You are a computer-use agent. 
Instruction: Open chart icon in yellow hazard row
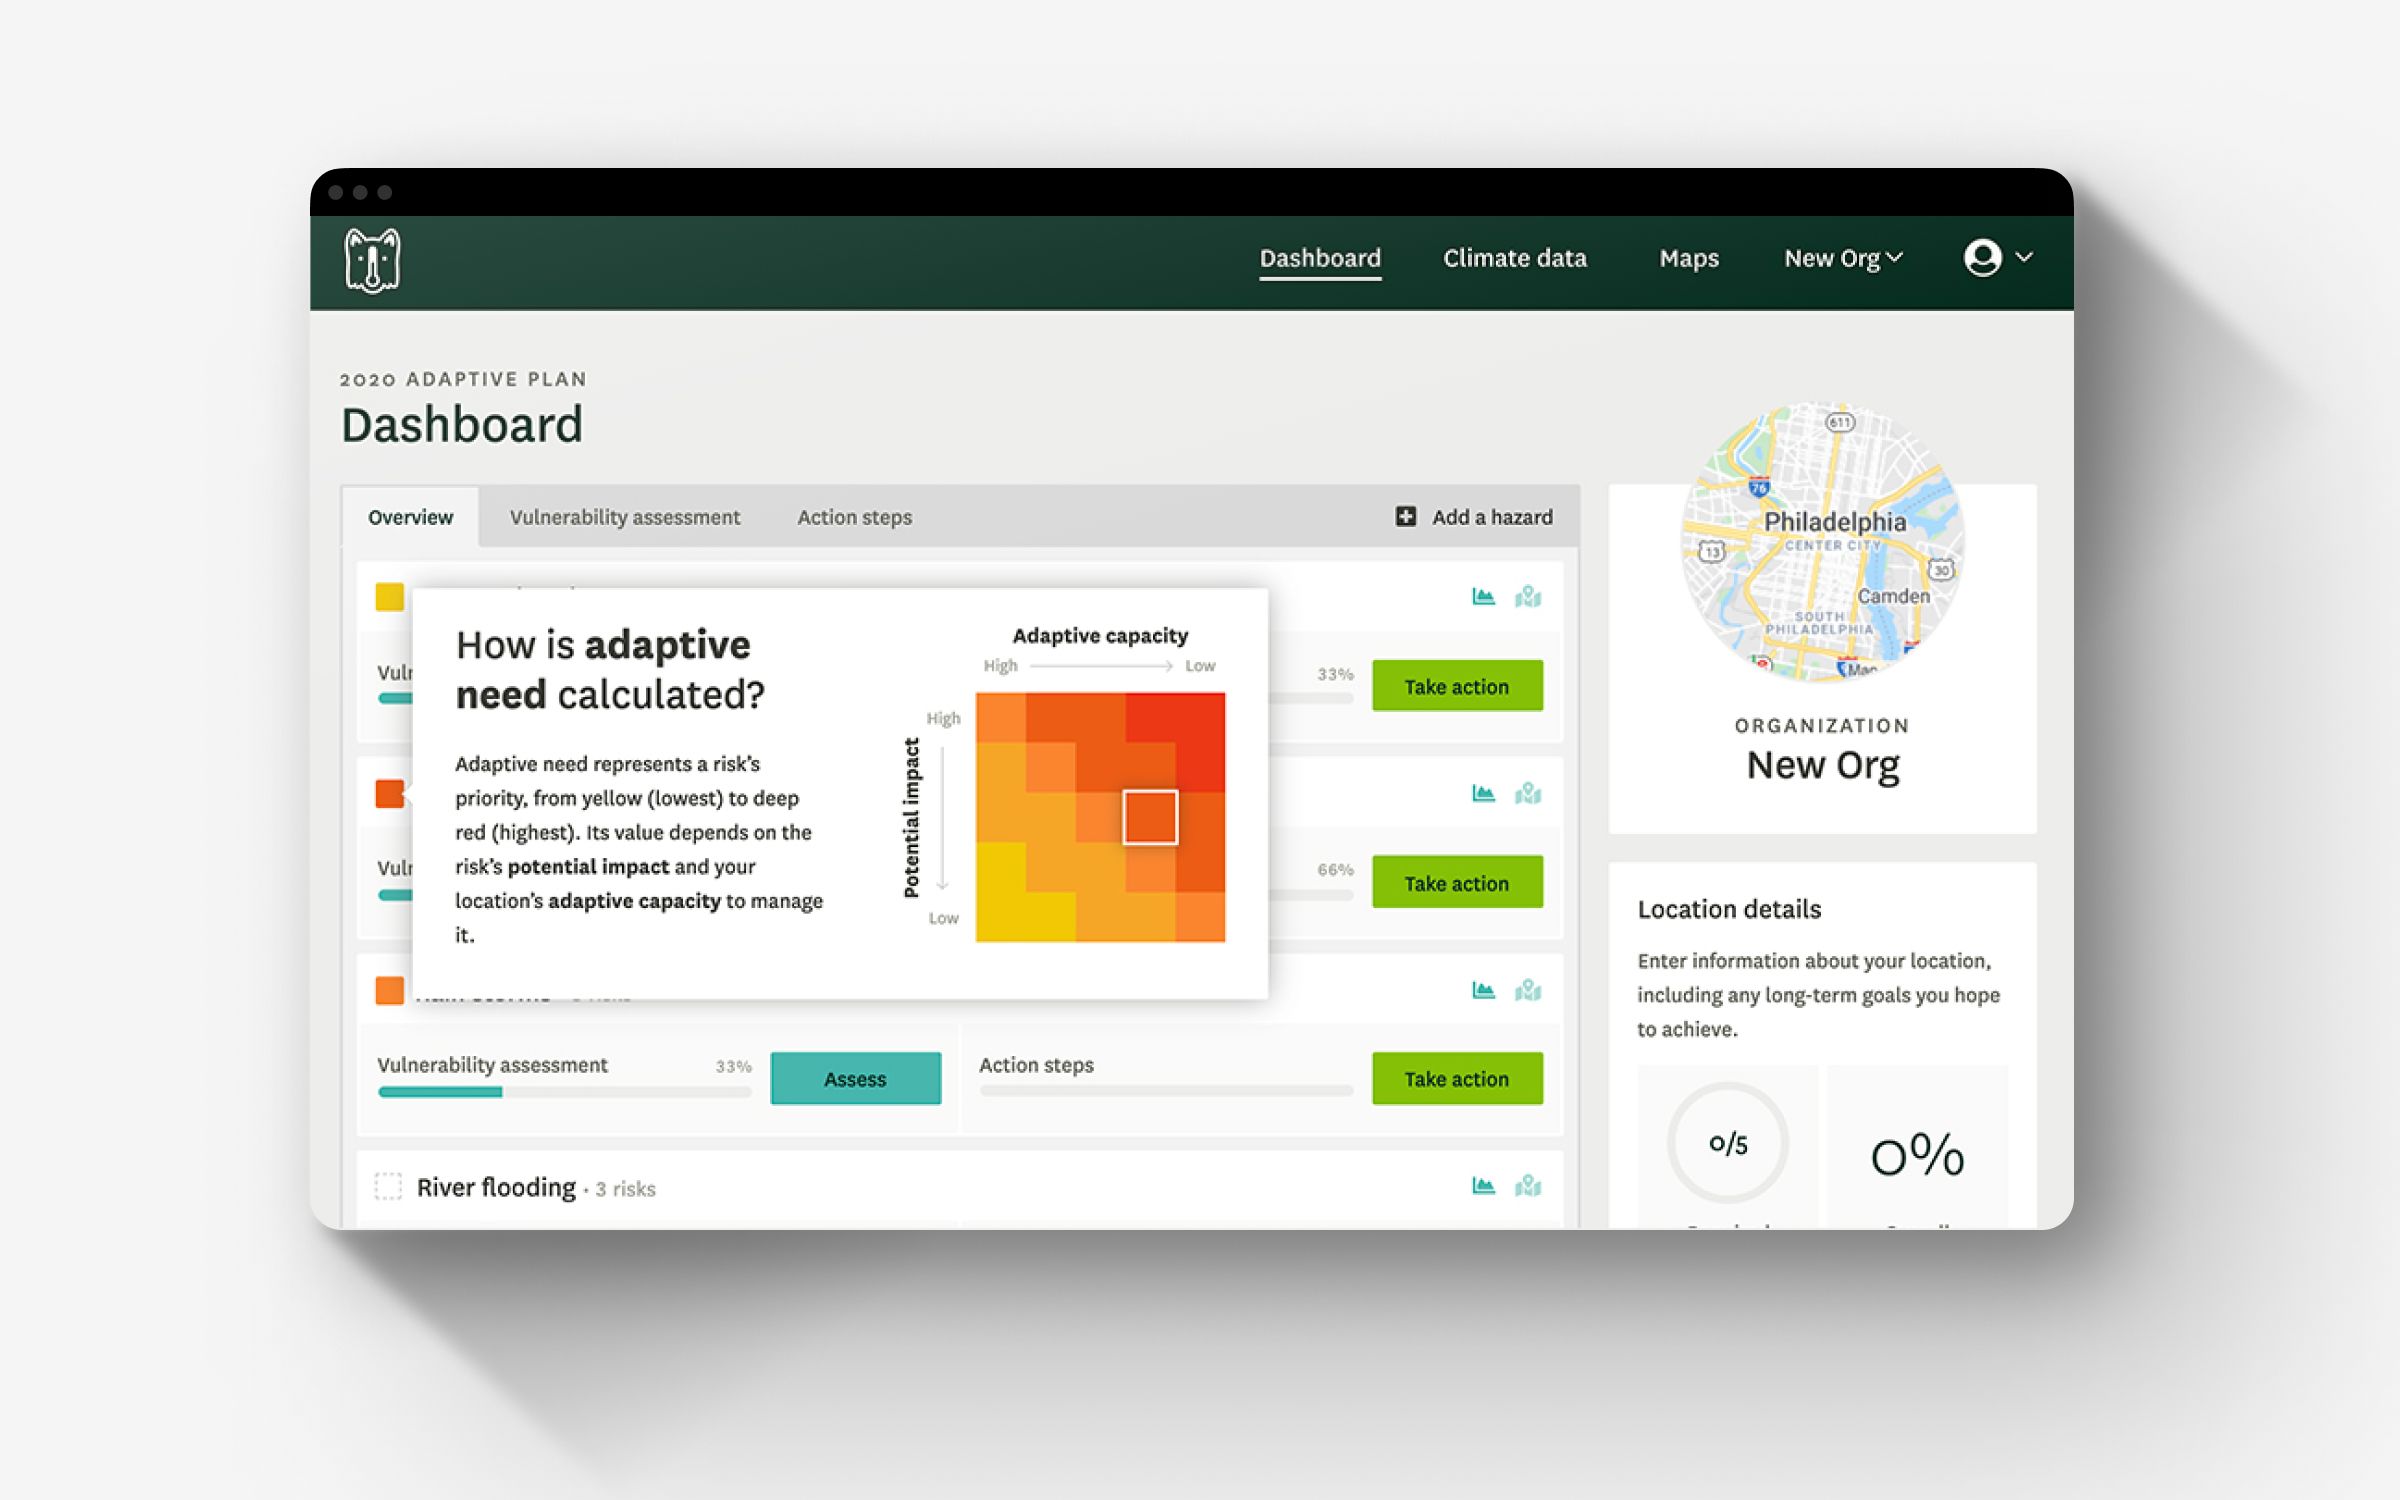tap(1484, 597)
